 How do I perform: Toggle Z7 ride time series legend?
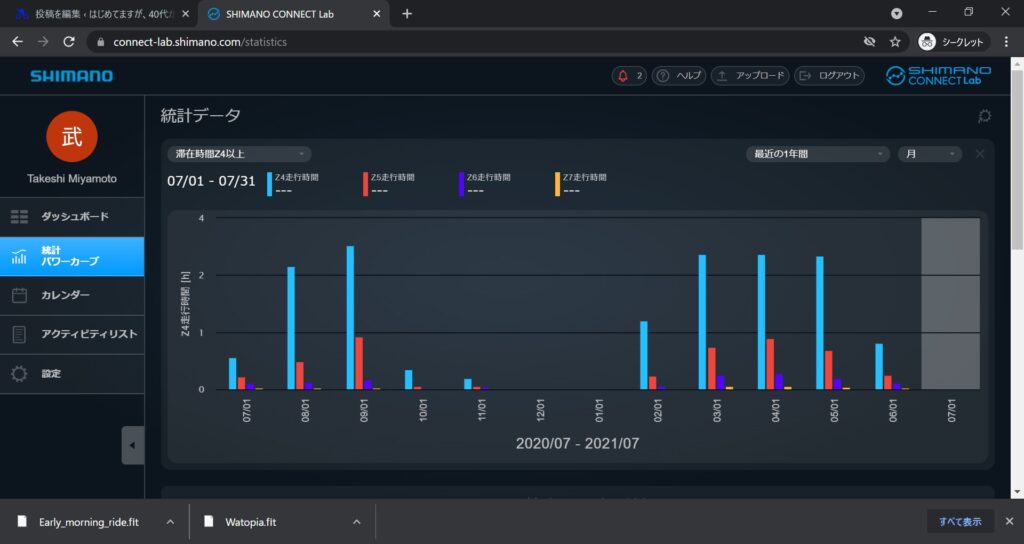(x=584, y=177)
